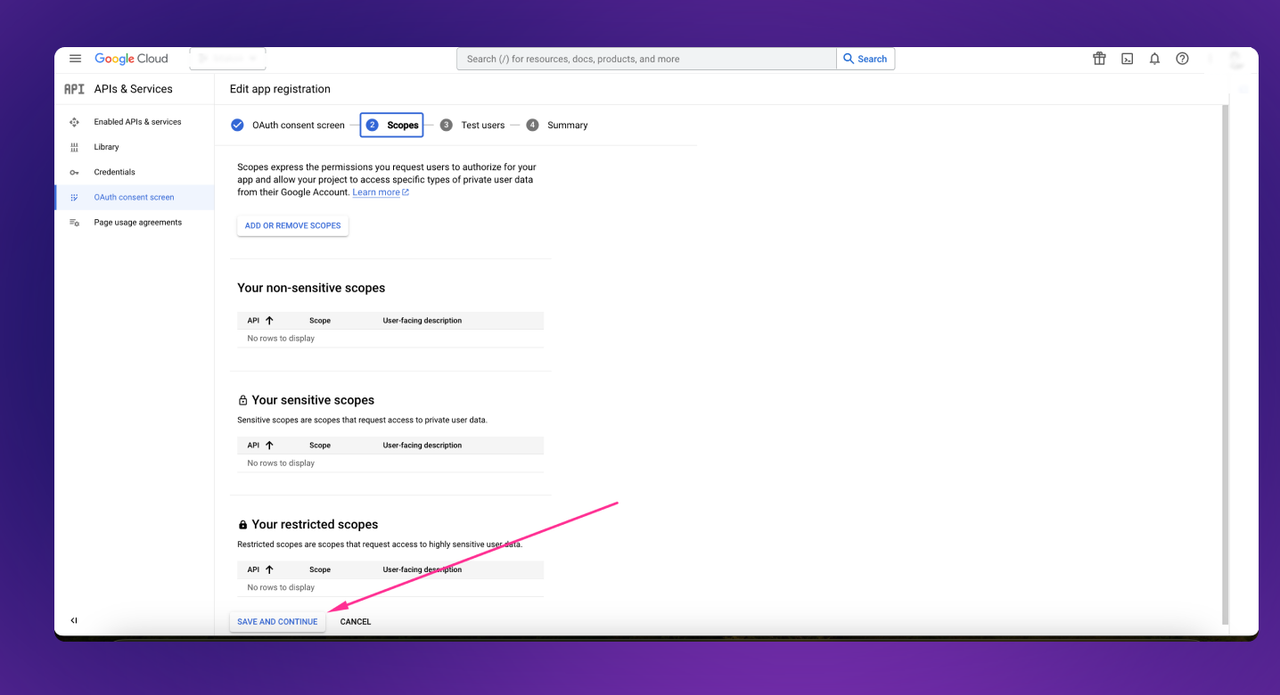Click the Page usage agreements icon
This screenshot has height=695, width=1280.
point(74,222)
